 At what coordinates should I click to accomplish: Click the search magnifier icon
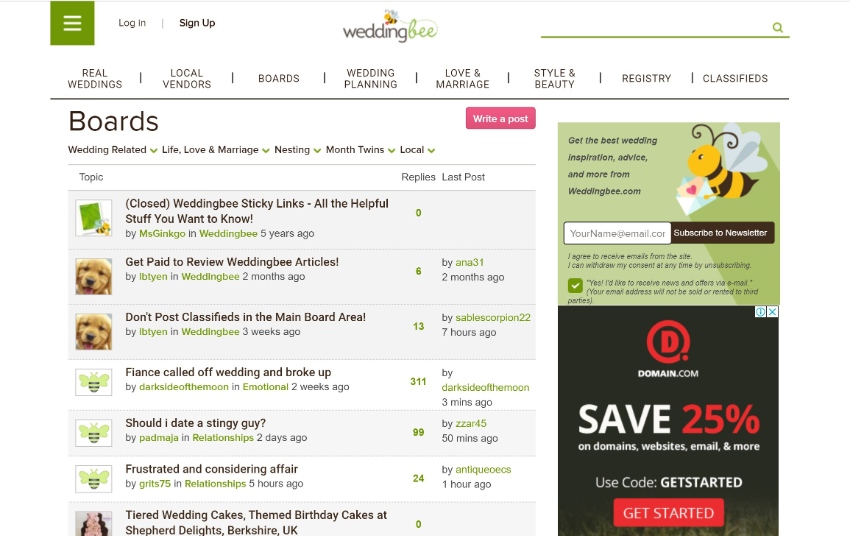click(777, 27)
